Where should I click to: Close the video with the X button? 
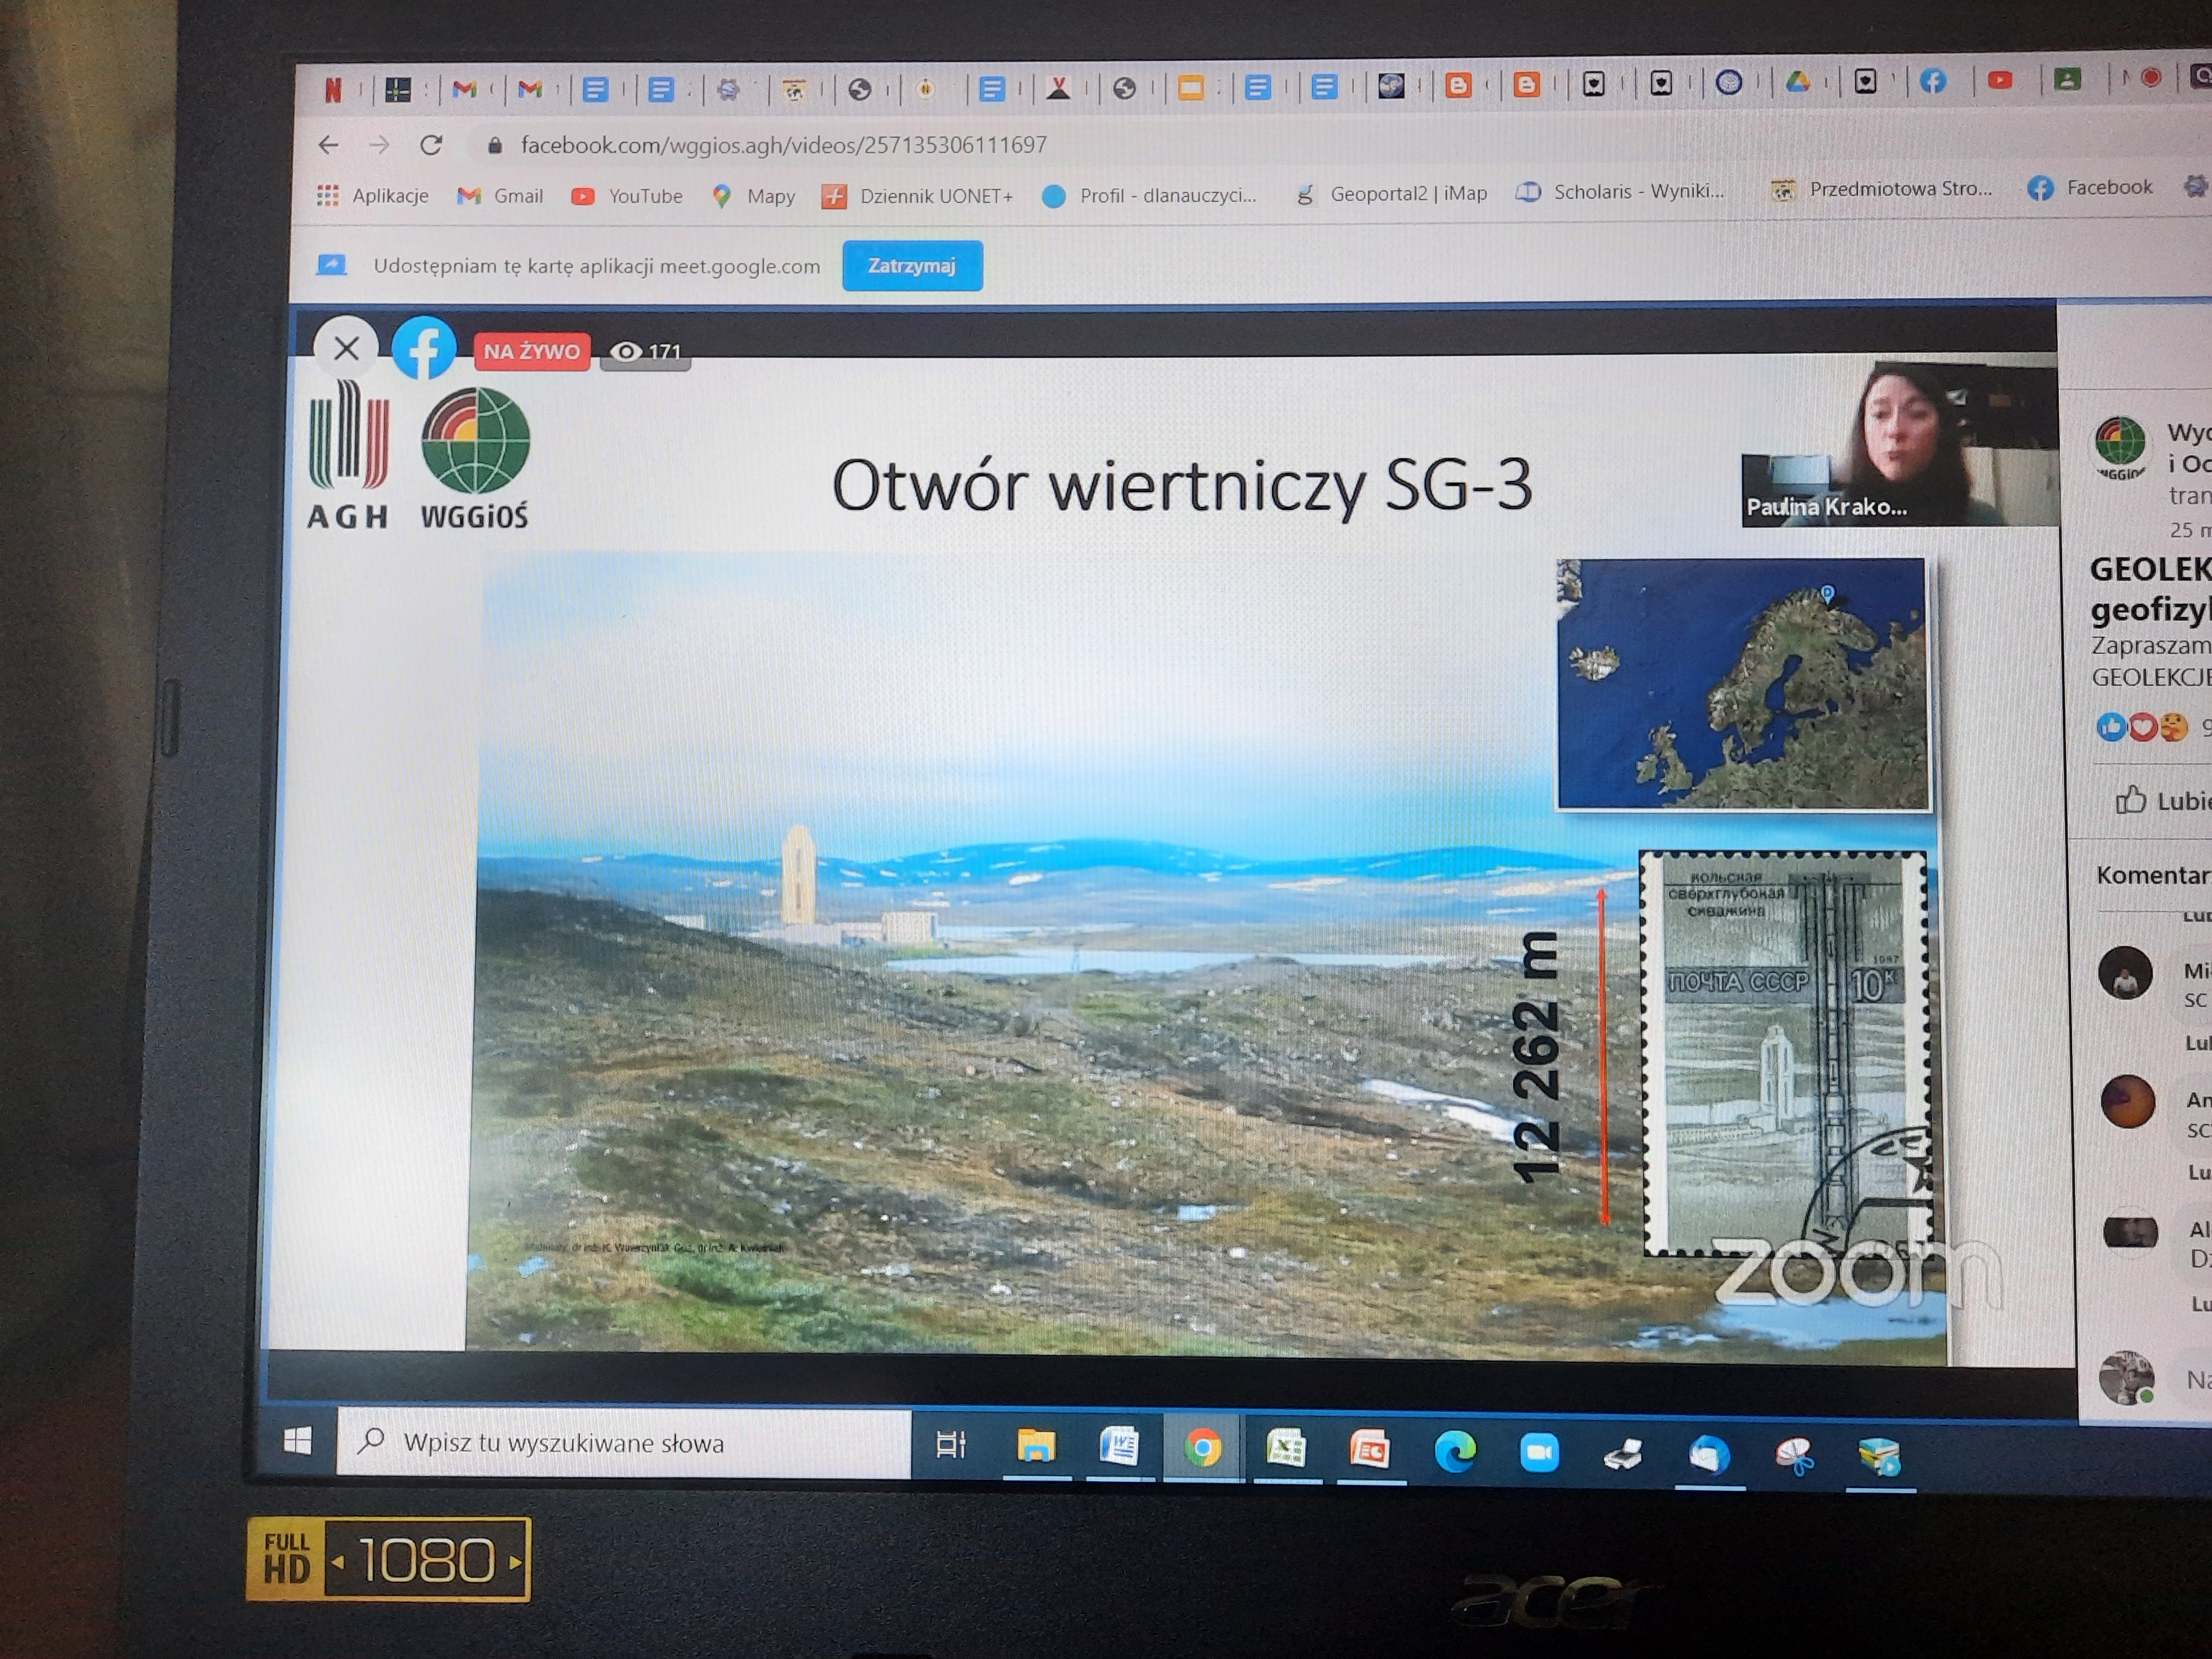click(346, 348)
